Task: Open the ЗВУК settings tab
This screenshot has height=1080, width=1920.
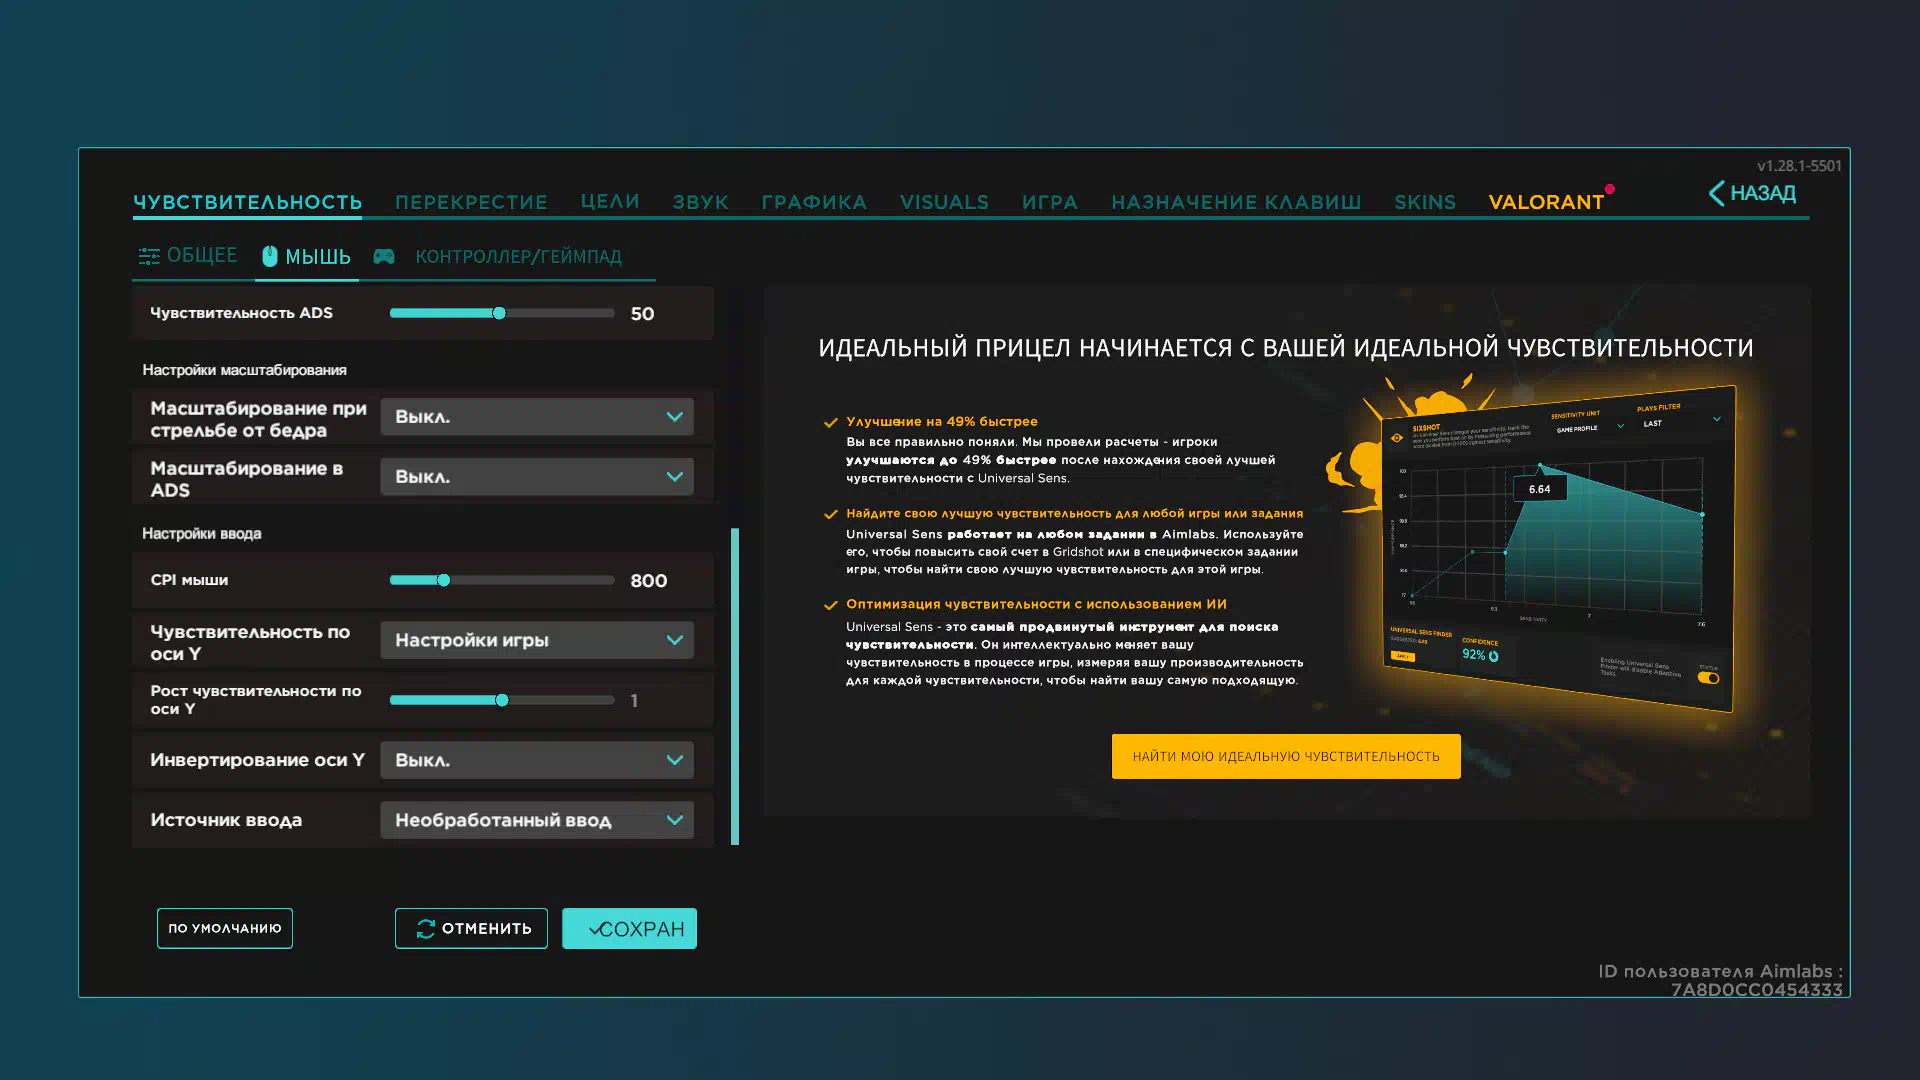Action: [x=701, y=202]
